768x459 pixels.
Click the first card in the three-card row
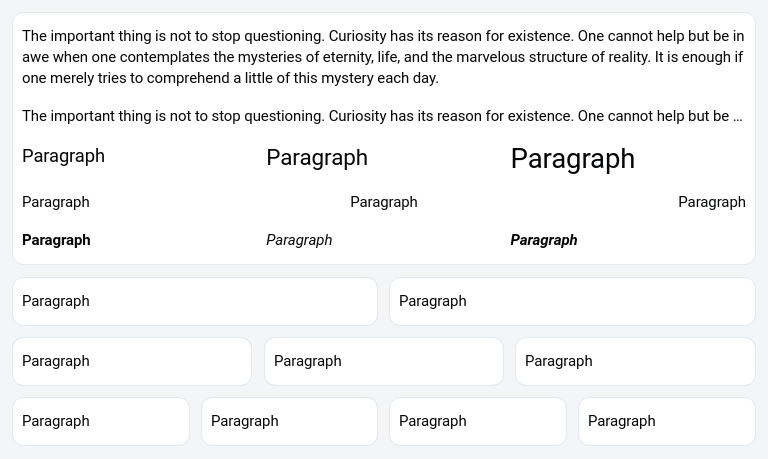[132, 361]
